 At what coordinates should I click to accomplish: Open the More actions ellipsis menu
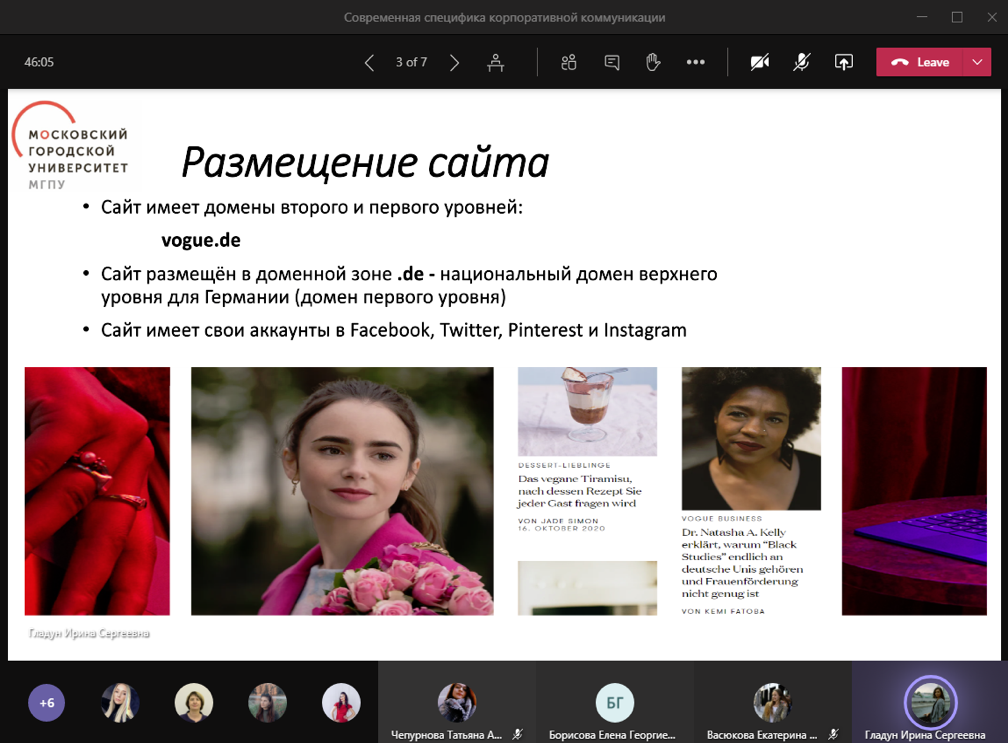[x=696, y=63]
